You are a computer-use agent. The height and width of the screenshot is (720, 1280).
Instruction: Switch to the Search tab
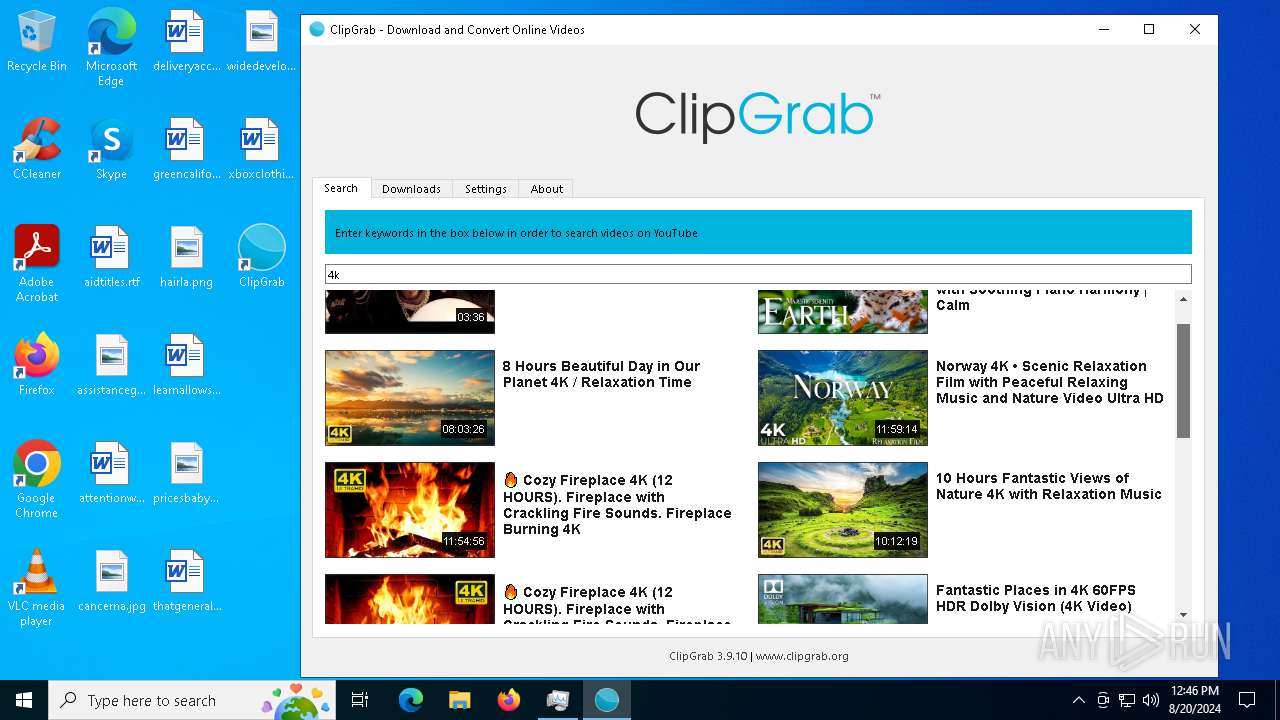click(341, 188)
